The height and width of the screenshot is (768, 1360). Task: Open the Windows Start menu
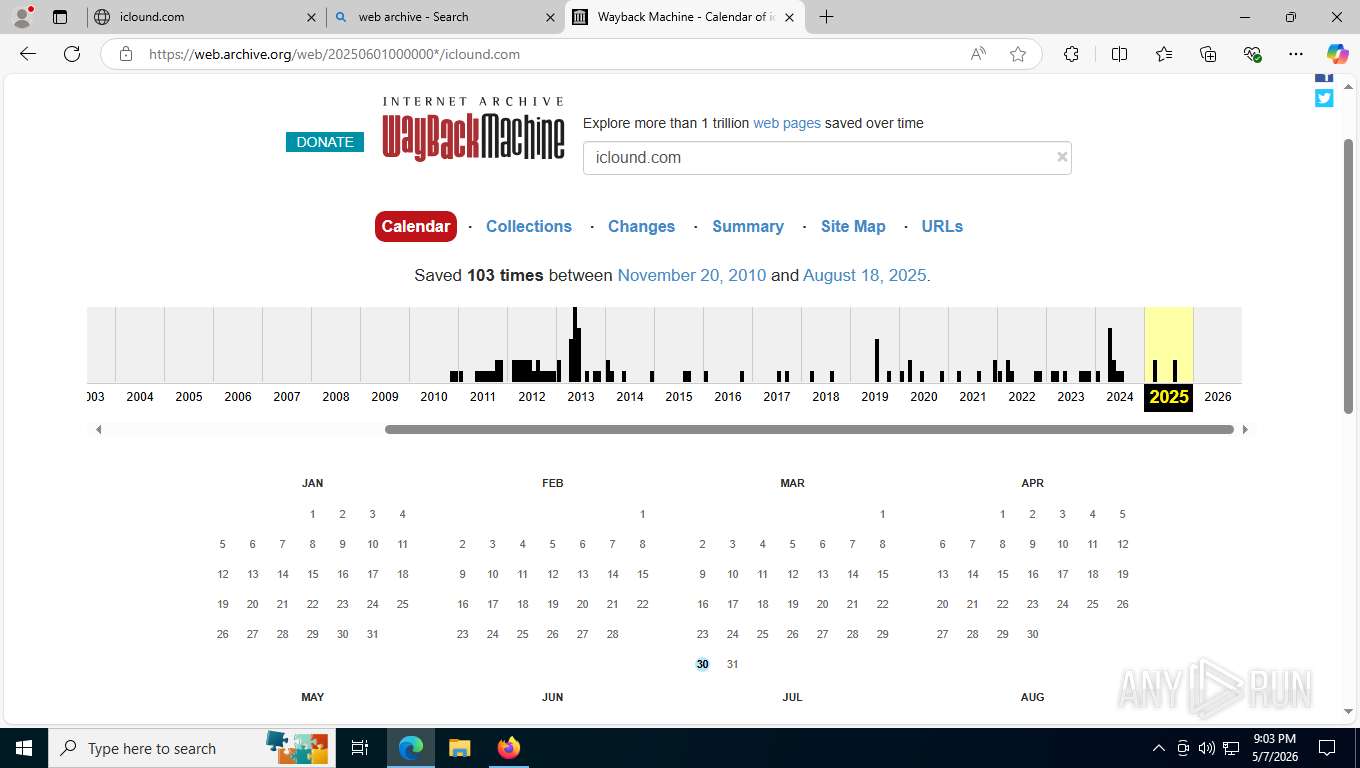(24, 748)
